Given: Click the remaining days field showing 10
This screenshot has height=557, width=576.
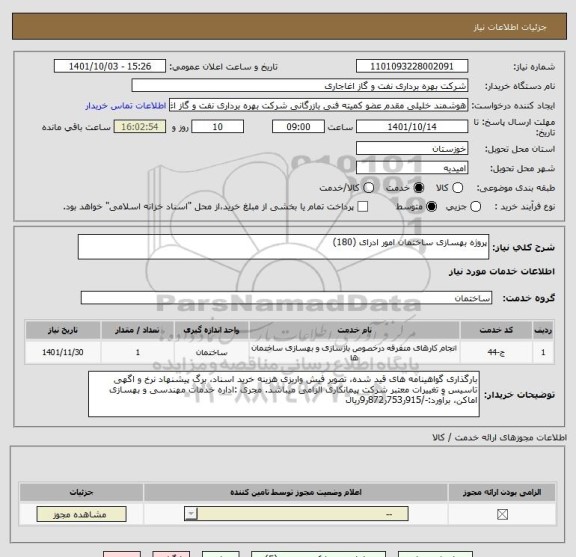Looking at the screenshot, I should pyautogui.click(x=217, y=127).
